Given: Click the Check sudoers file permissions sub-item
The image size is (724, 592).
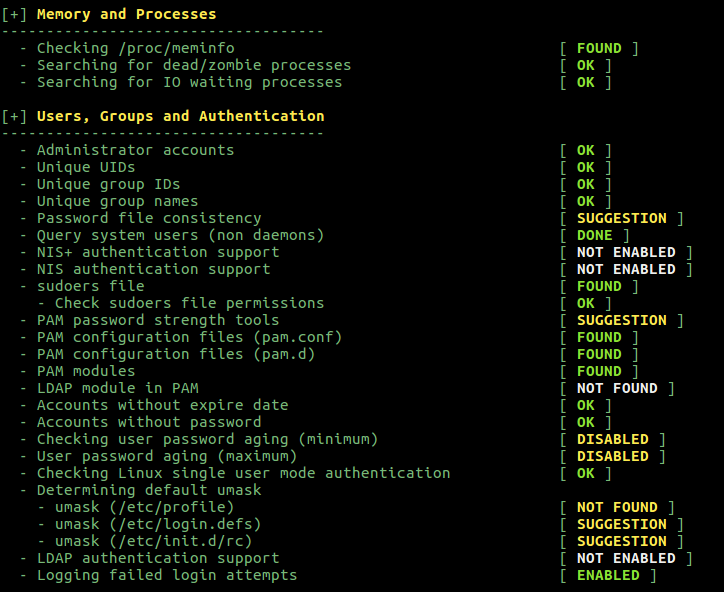Looking at the screenshot, I should pos(189,303).
